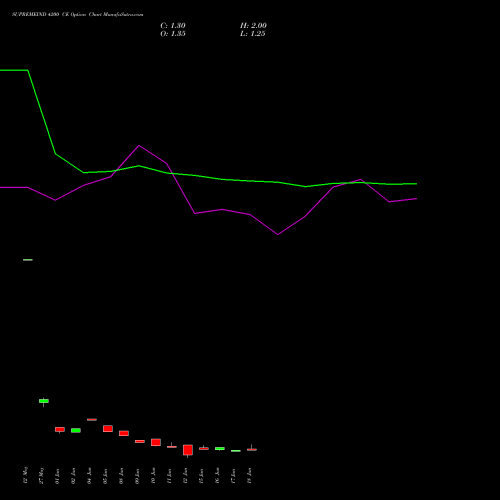Click the green candlestick above 02 Jun

coord(76,430)
